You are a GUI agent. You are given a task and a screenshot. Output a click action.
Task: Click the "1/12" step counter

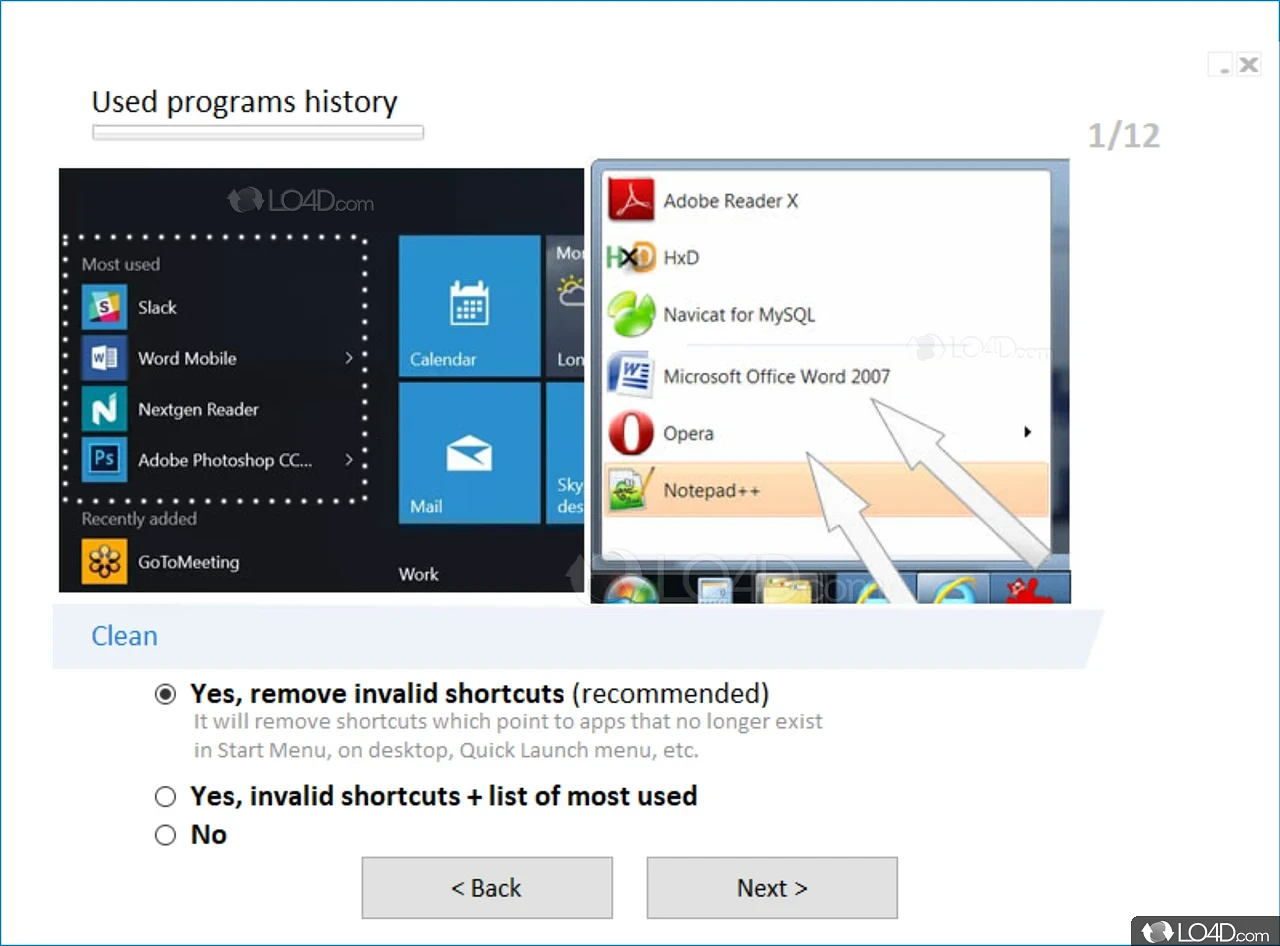[x=1124, y=136]
